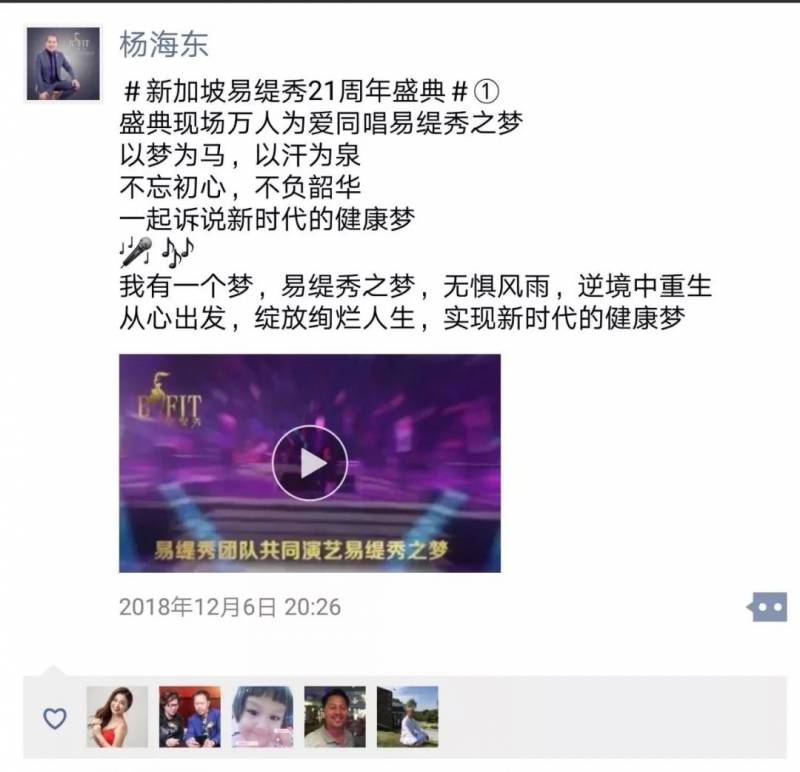This screenshot has width=800, height=772.
Task: Click the timestamp 2018年12月6日 20:26
Action: [x=230, y=607]
